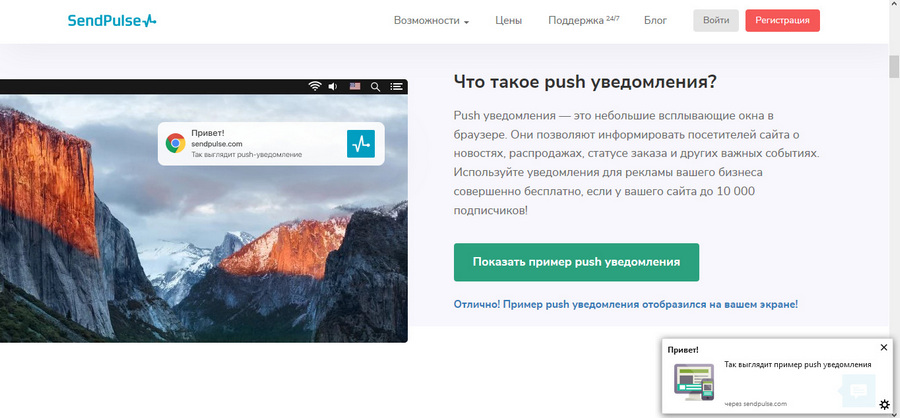Expand the Возможности dropdown menu

(x=431, y=20)
